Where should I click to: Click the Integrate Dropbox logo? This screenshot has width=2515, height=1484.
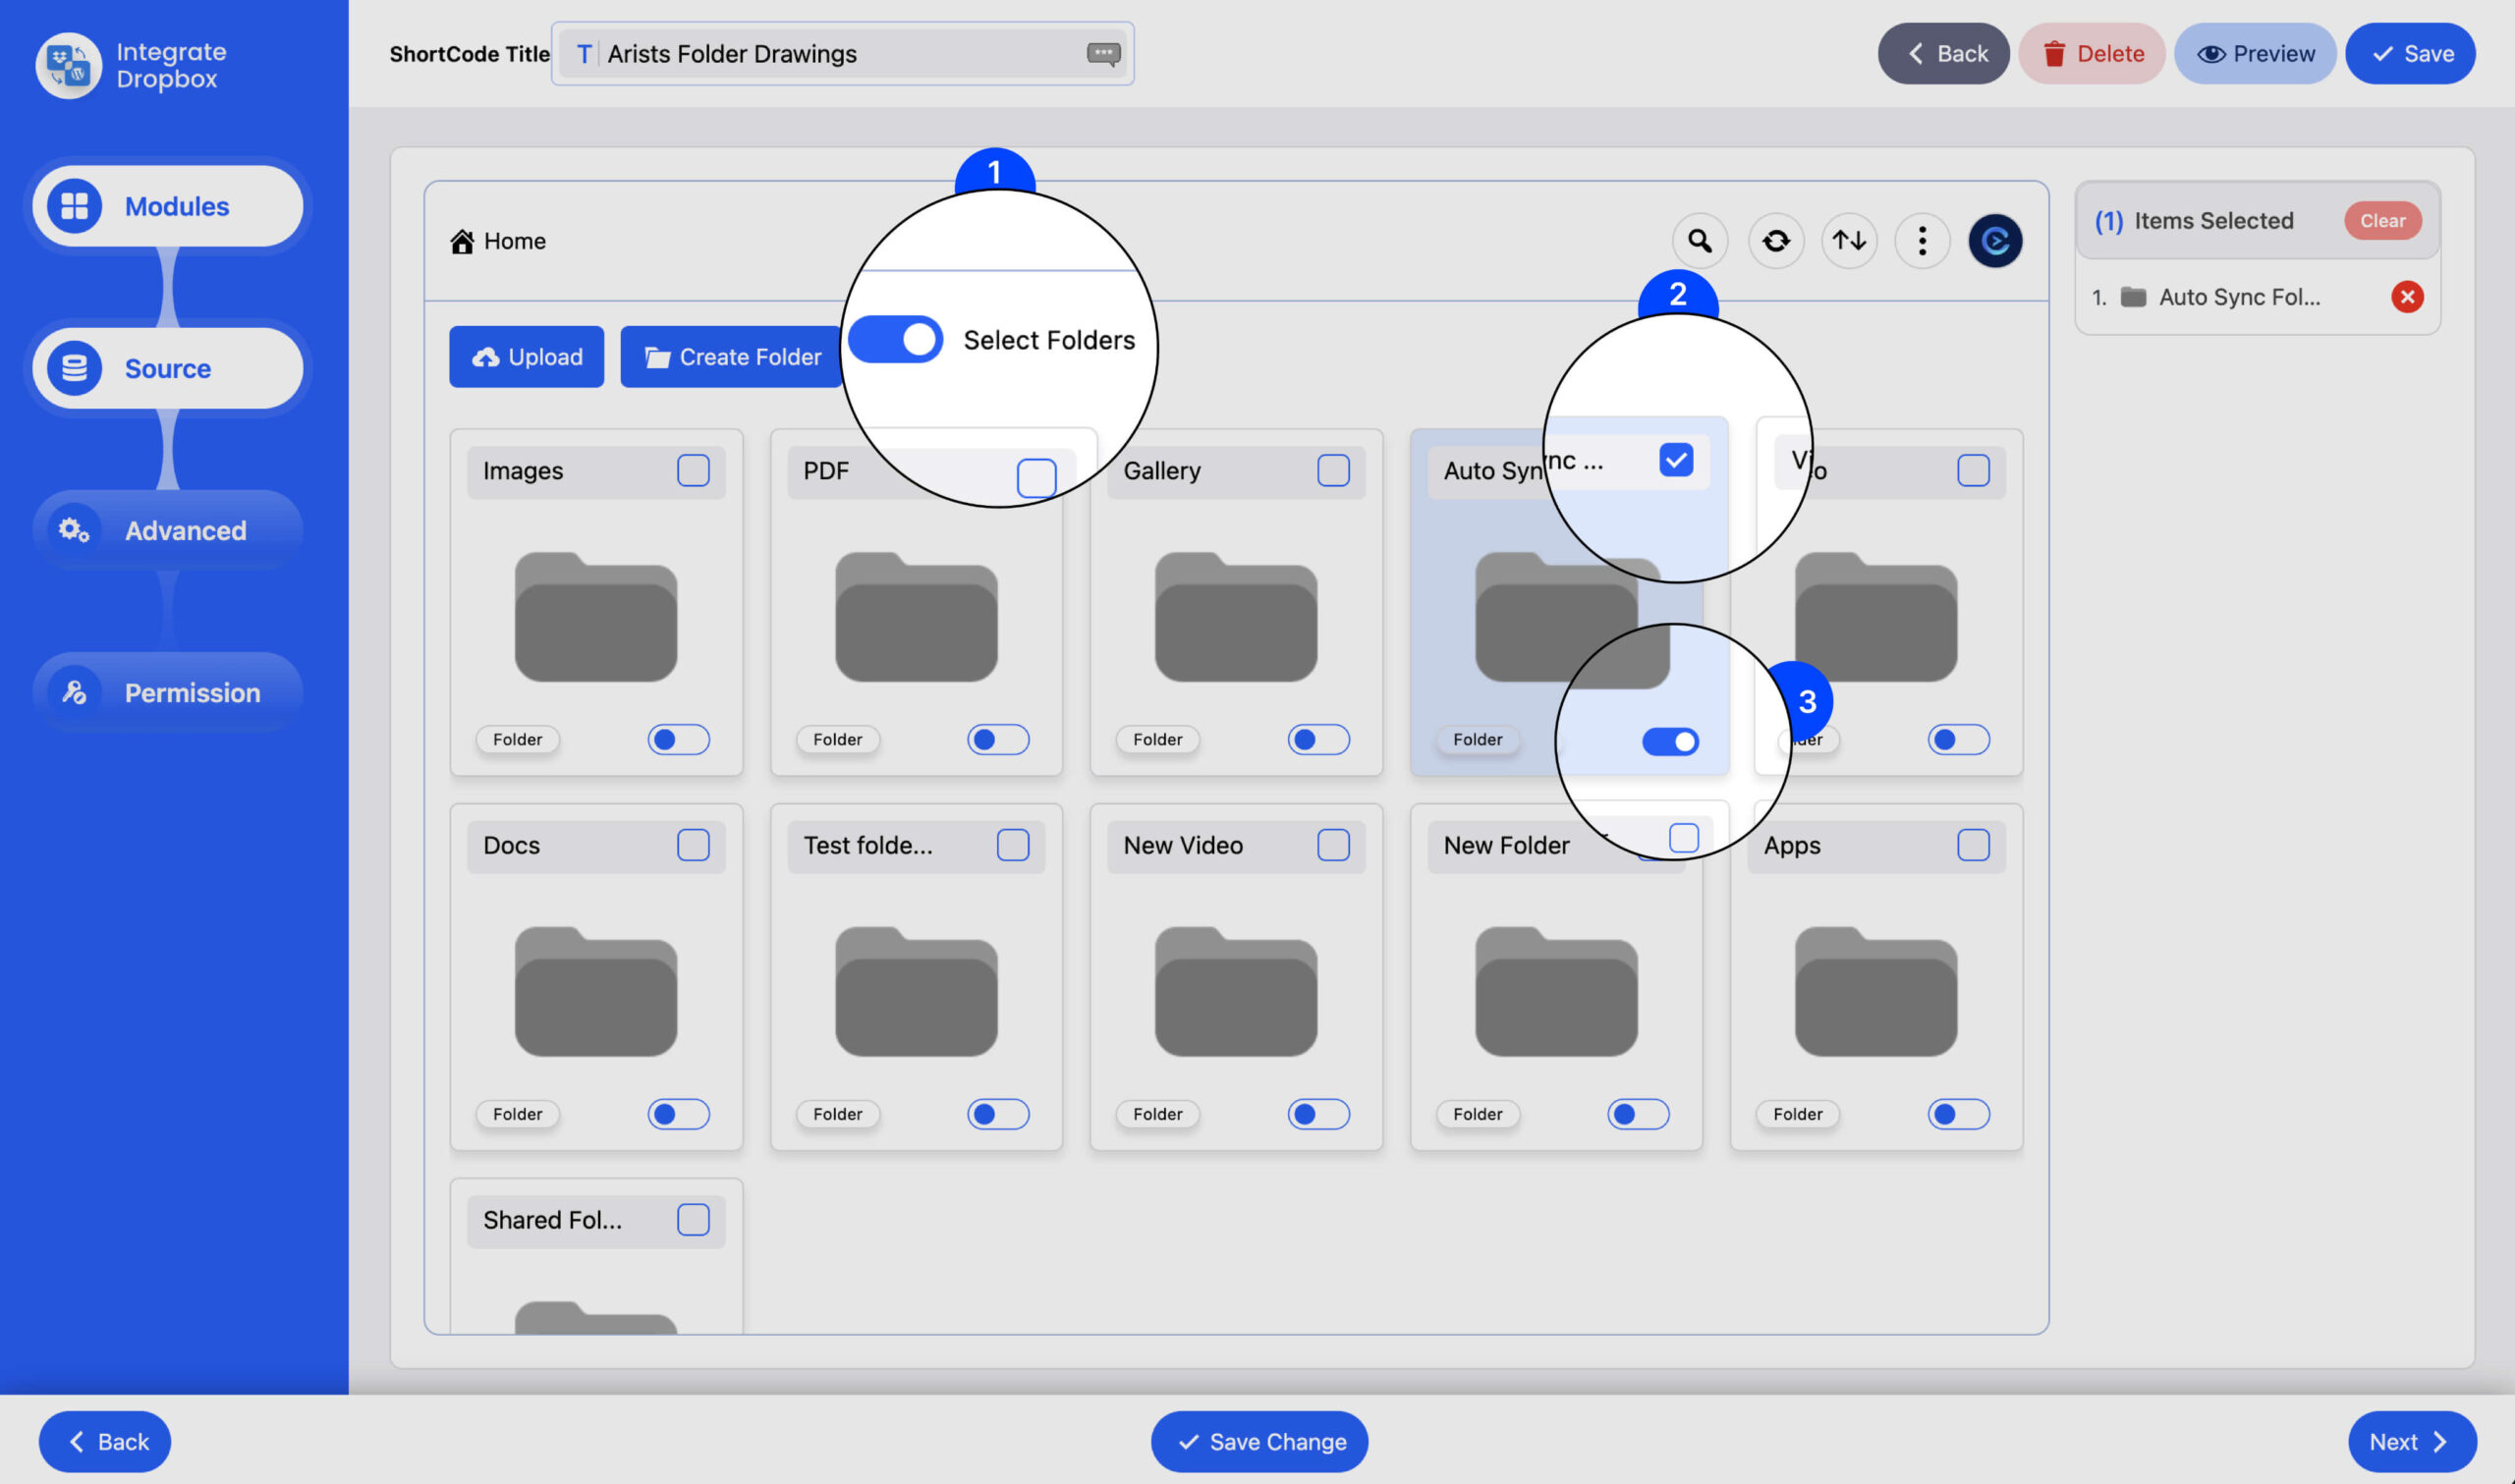click(69, 65)
